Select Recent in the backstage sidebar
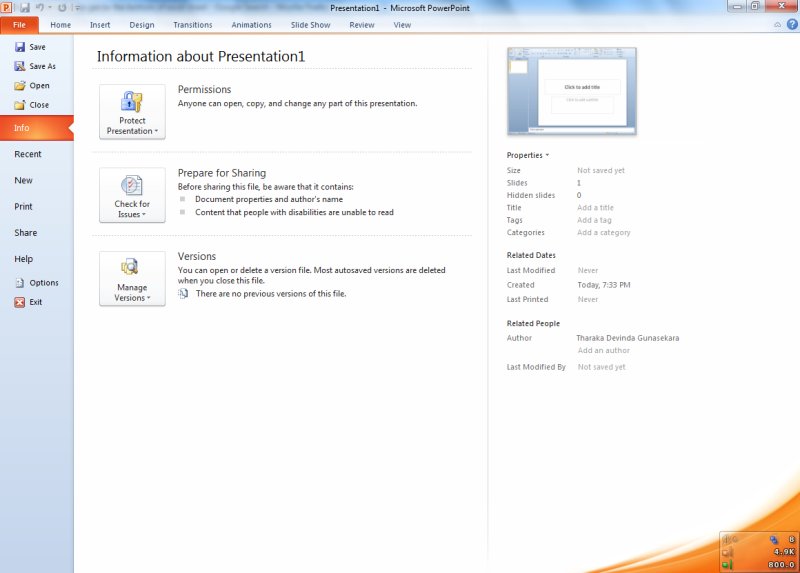 (x=37, y=154)
